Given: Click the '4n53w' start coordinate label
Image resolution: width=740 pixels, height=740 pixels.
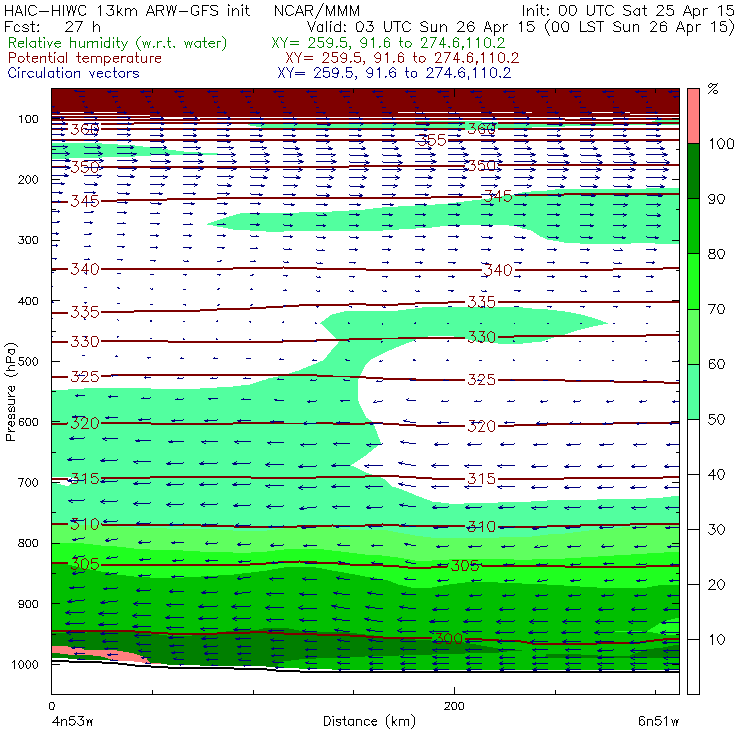Looking at the screenshot, I should coord(73,722).
